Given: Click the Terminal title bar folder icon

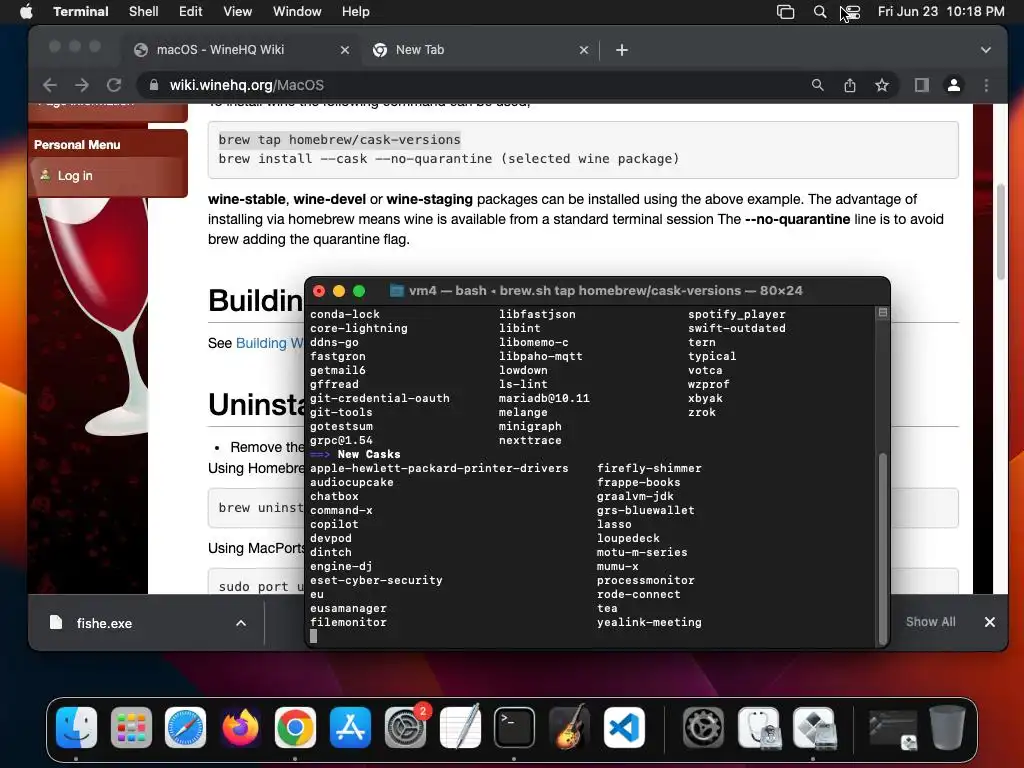Looking at the screenshot, I should point(396,291).
